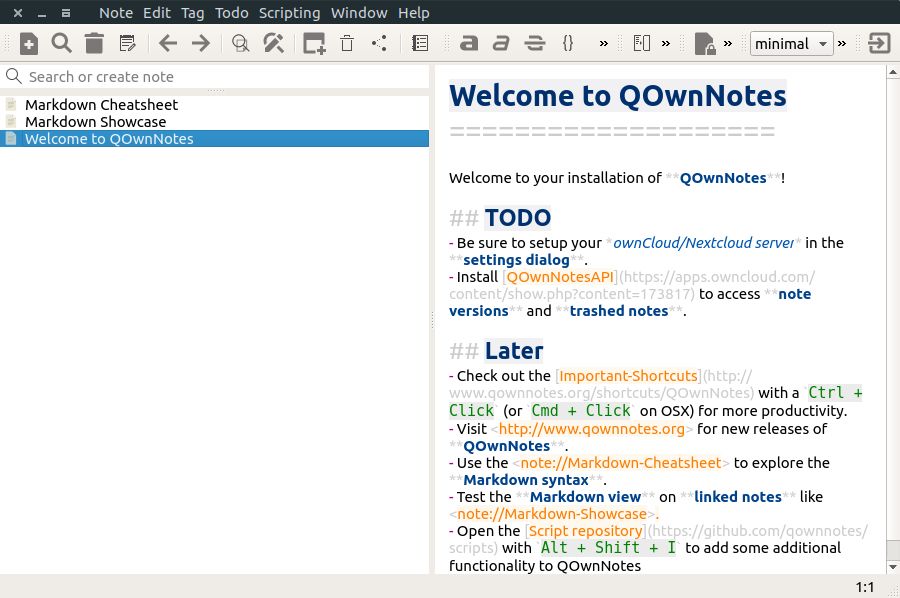Viewport: 900px width, 598px height.
Task: Open the Tag menu
Action: coord(193,13)
